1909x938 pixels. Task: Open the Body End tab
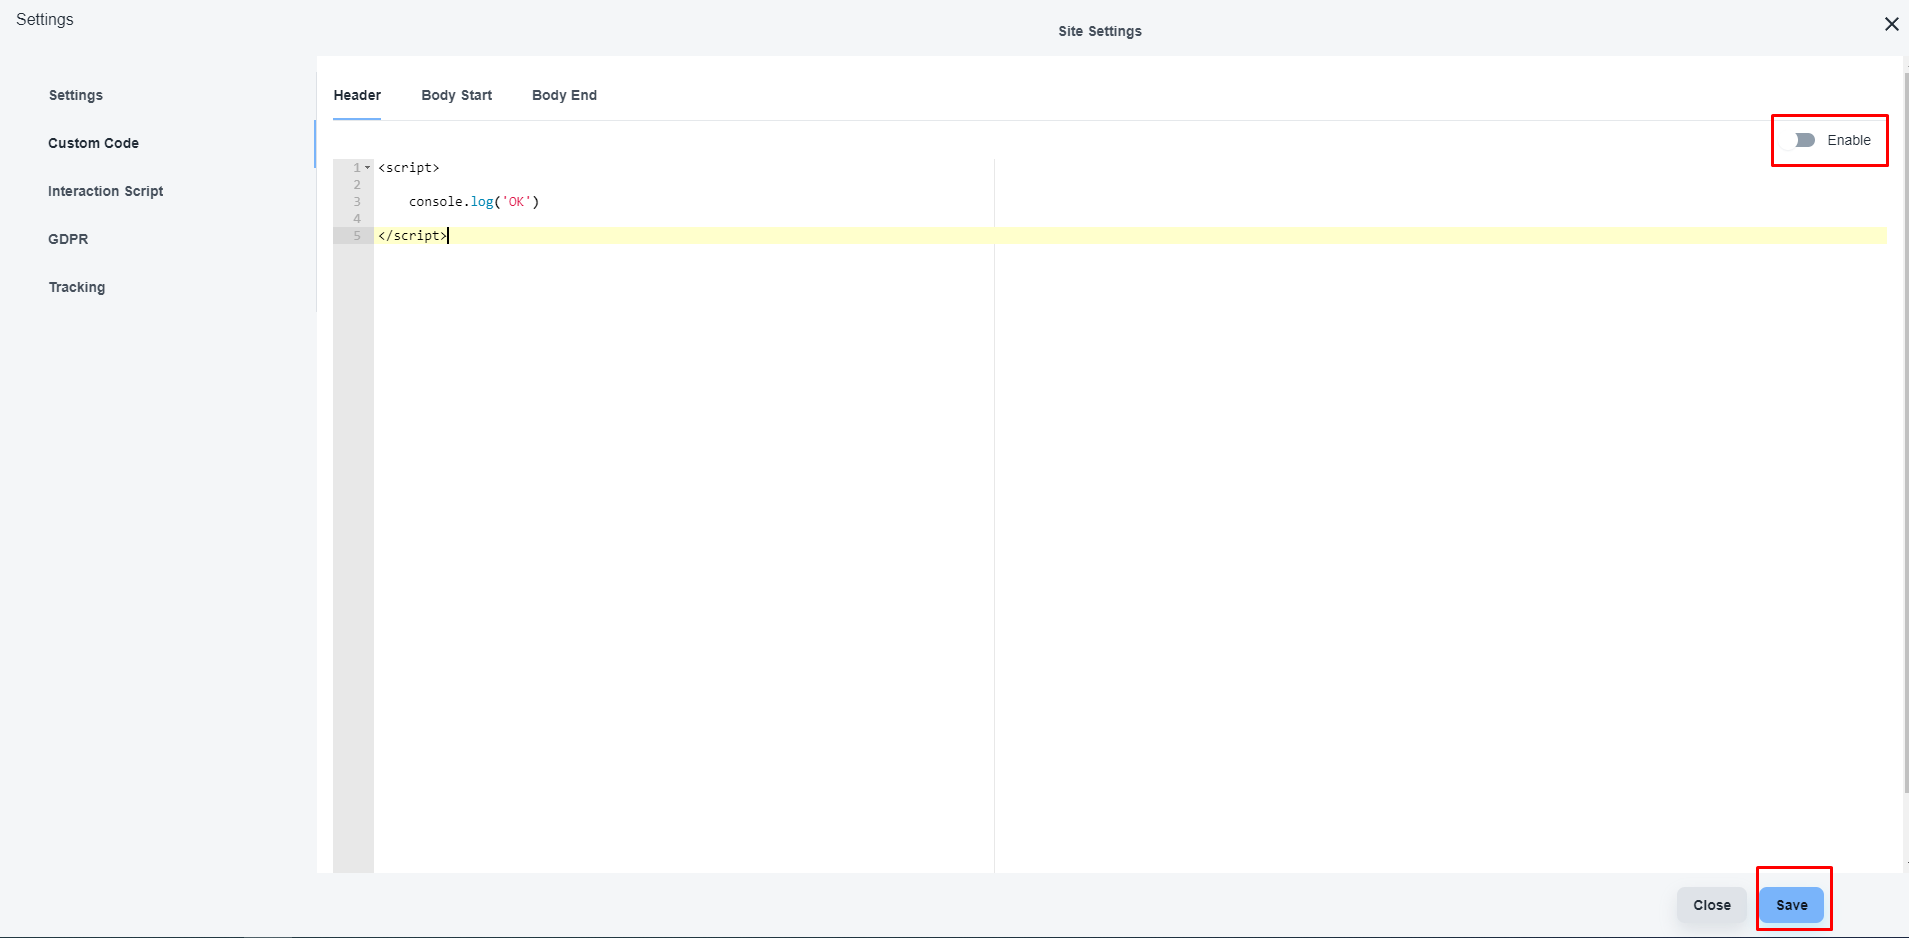coord(564,95)
